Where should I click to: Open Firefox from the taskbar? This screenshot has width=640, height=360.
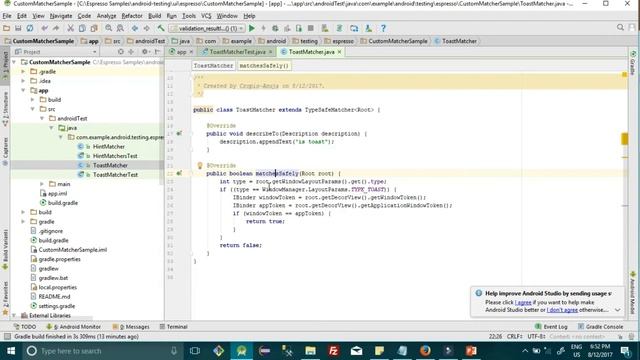[x=425, y=351]
